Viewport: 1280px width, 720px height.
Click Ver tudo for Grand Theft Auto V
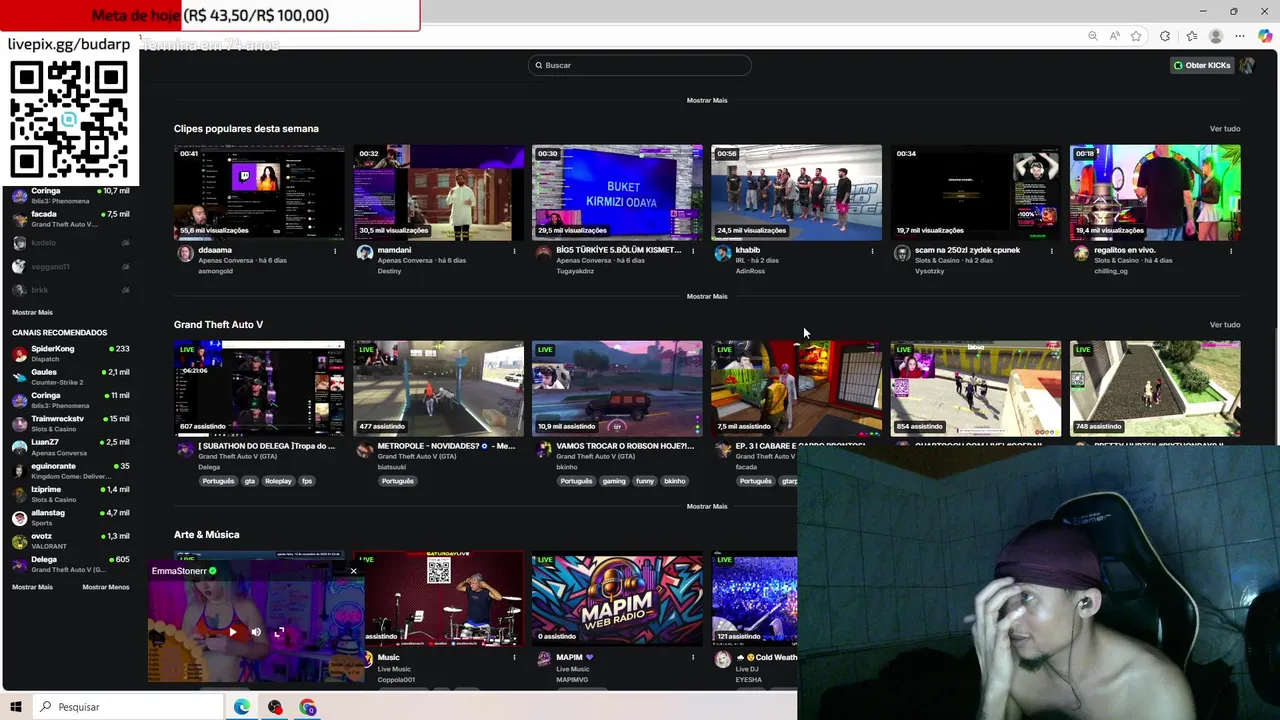coord(1225,325)
